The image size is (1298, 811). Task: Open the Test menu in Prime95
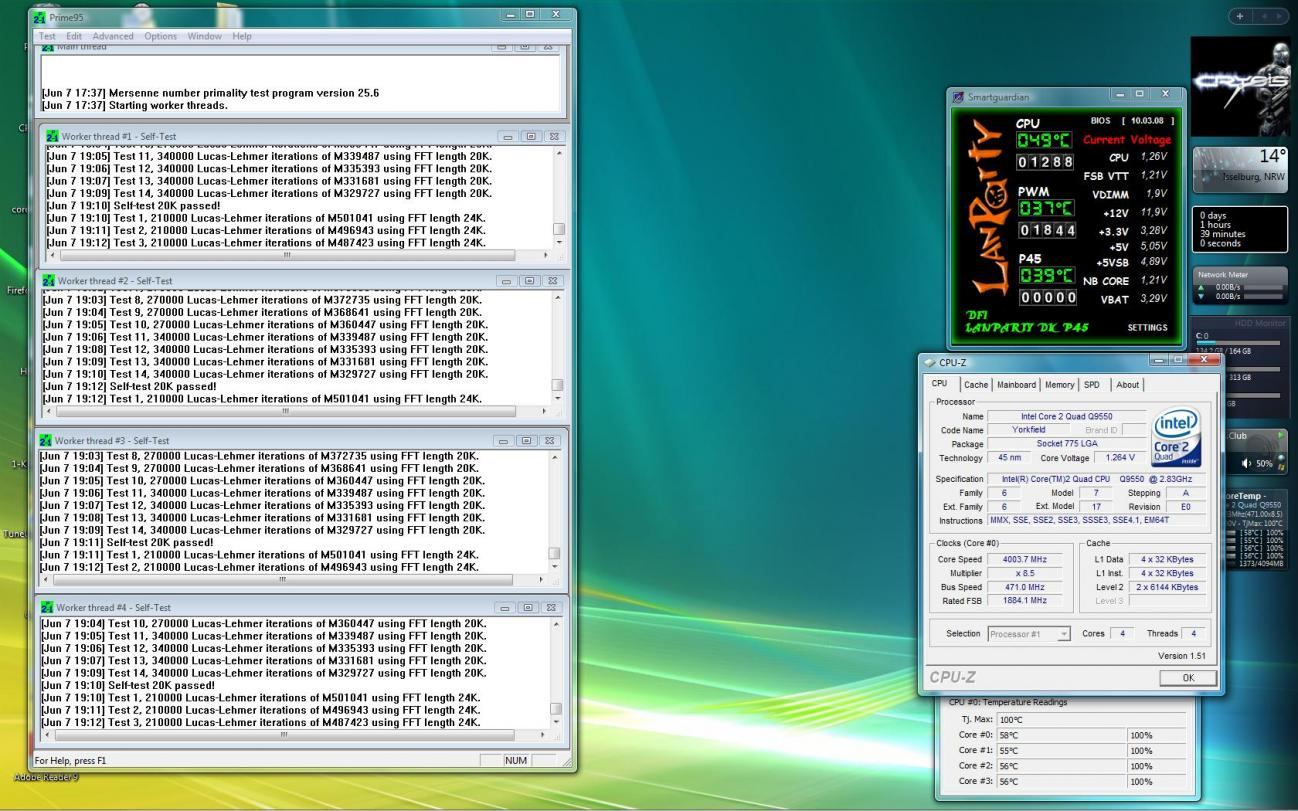tap(47, 36)
